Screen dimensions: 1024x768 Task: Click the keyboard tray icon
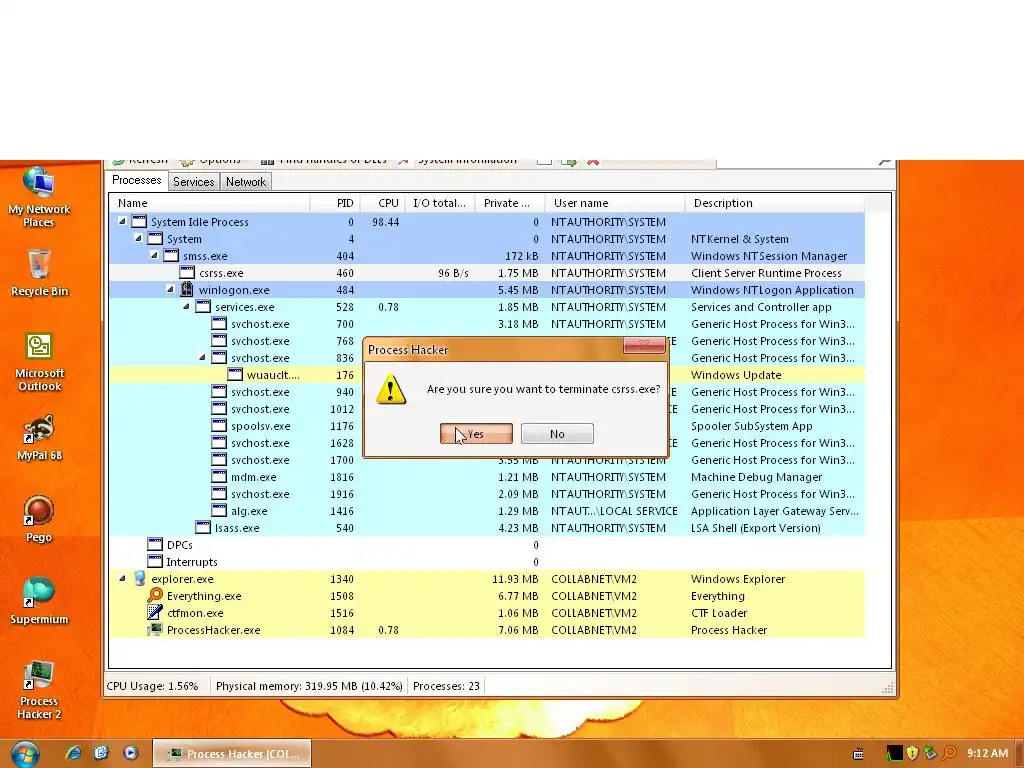[859, 754]
